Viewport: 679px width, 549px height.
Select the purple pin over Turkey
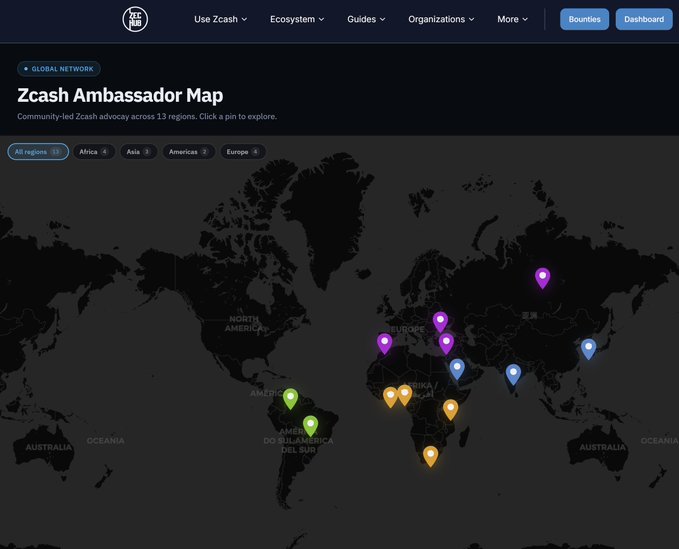tap(446, 344)
